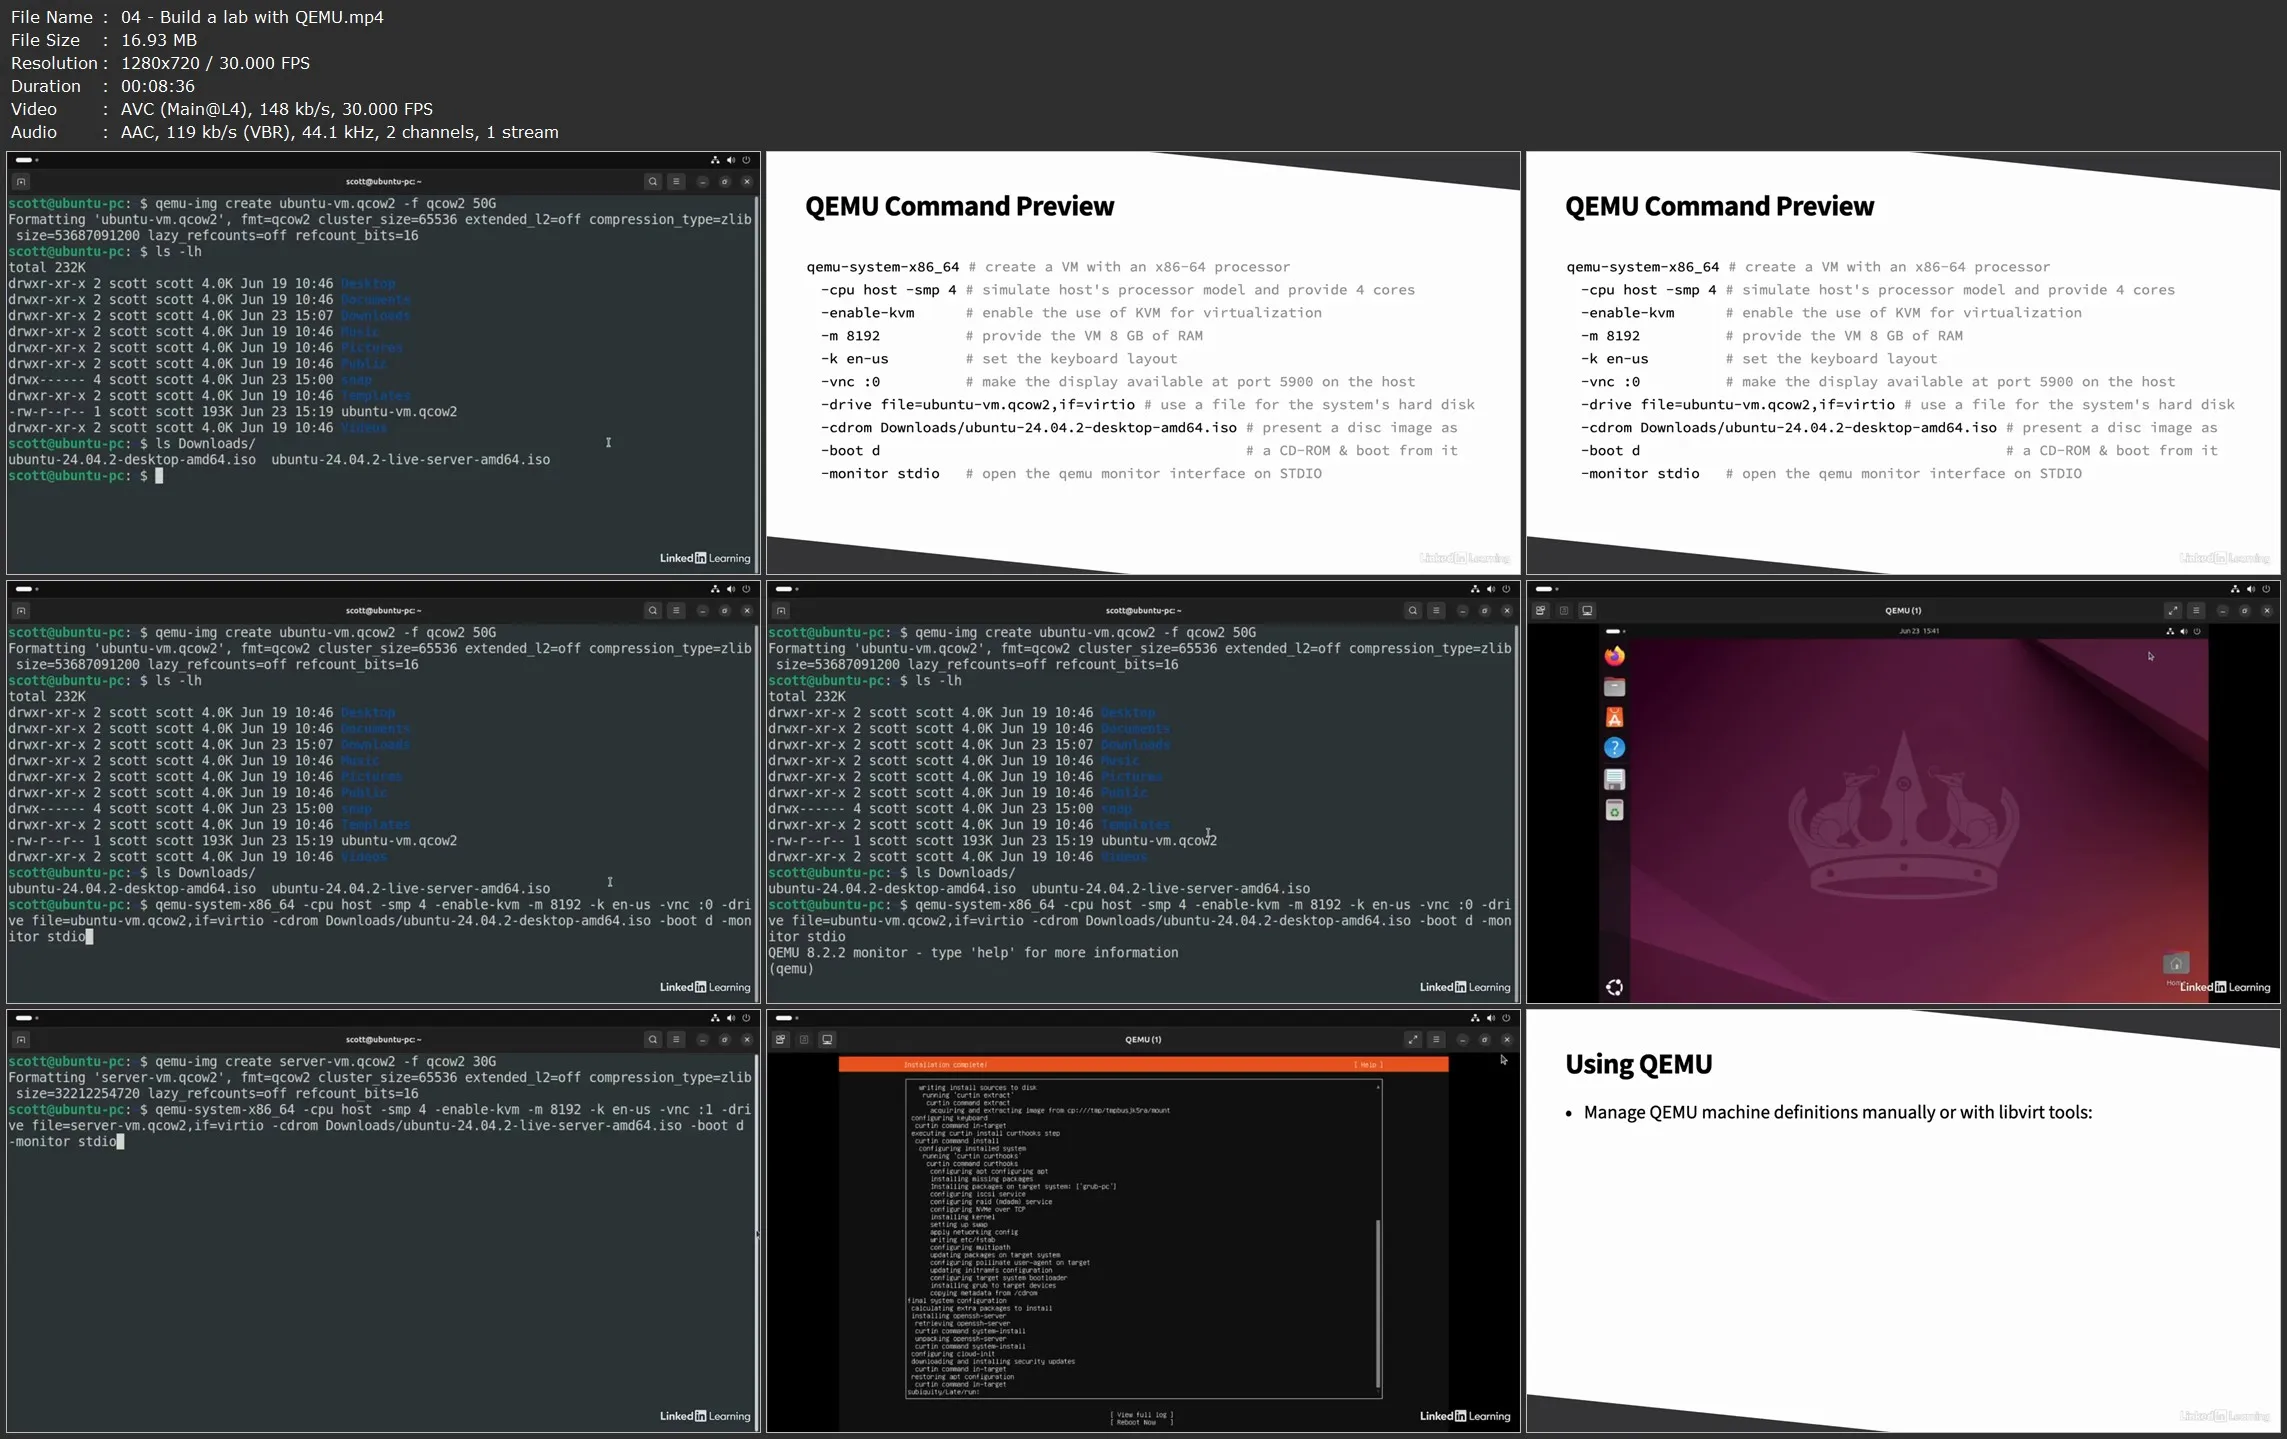Image resolution: width=2287 pixels, height=1439 pixels.
Task: Click bullet 'Manage QEMU machine definitions manually' text
Action: [1838, 1112]
